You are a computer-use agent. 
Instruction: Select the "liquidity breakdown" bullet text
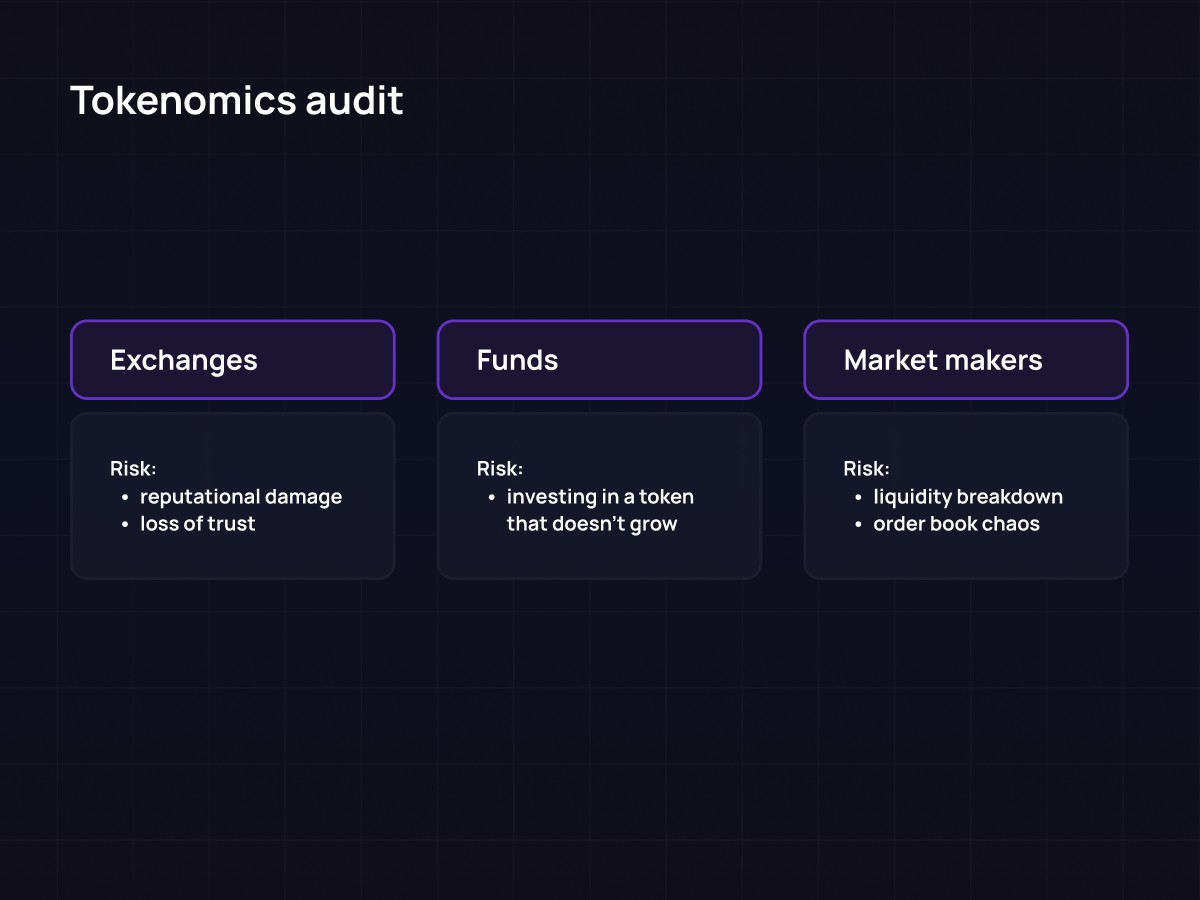click(x=968, y=497)
